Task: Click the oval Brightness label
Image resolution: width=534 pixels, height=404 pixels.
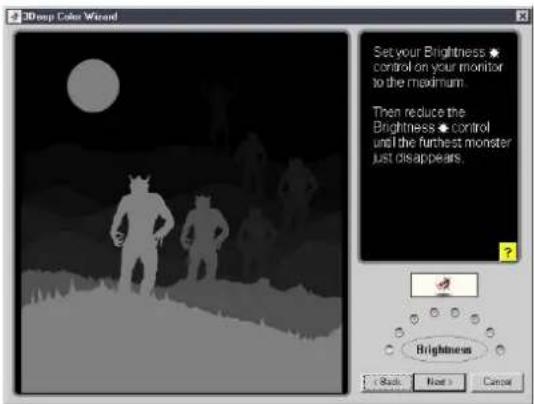Action: (x=444, y=349)
